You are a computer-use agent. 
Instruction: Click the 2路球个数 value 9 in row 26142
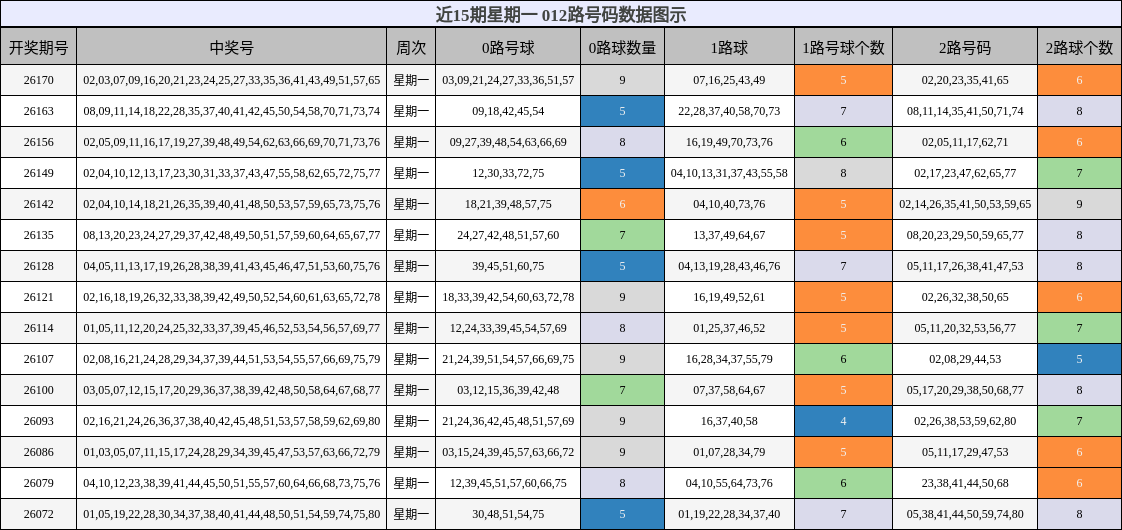[1079, 204]
